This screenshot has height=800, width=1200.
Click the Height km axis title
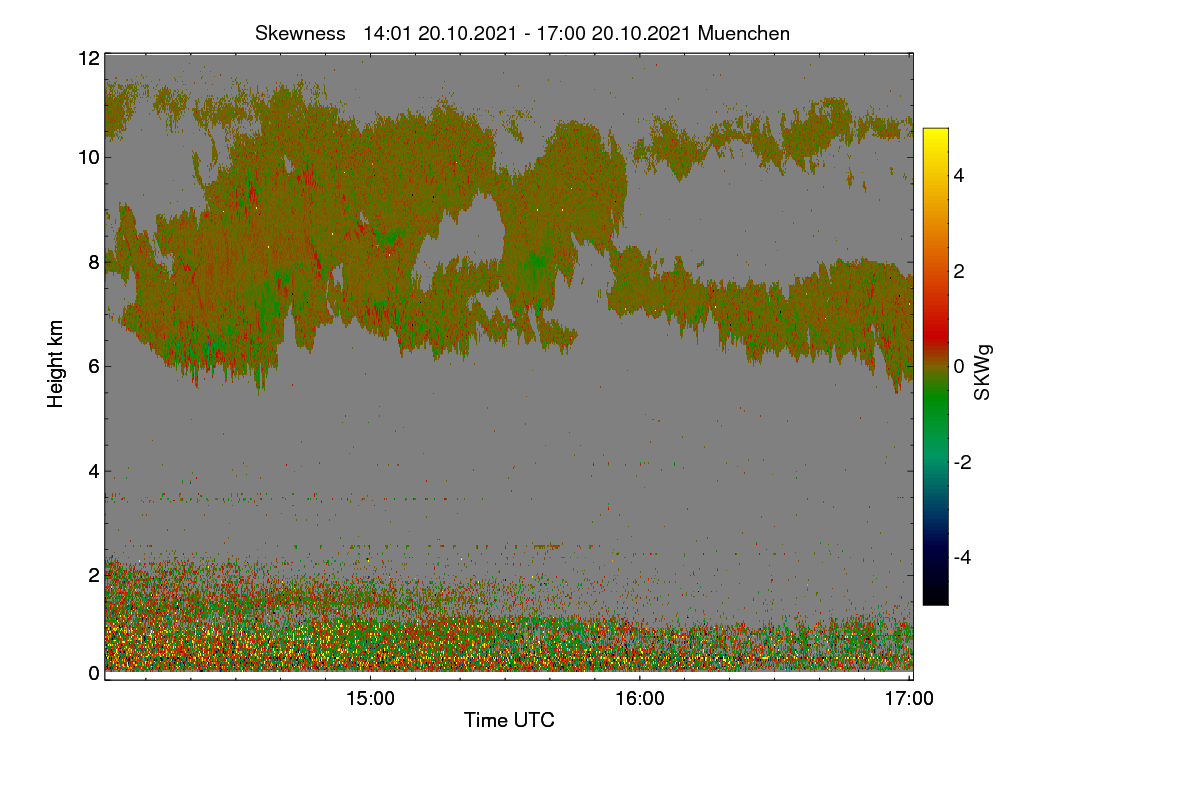pos(56,364)
